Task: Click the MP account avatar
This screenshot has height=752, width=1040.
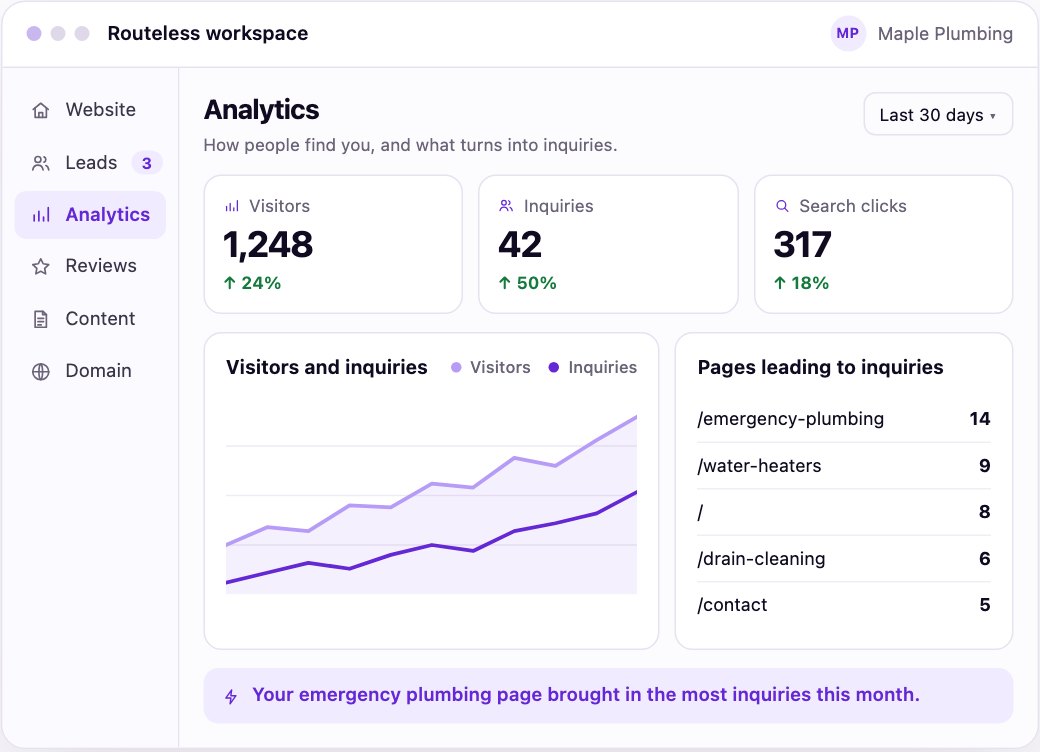Action: pos(848,34)
